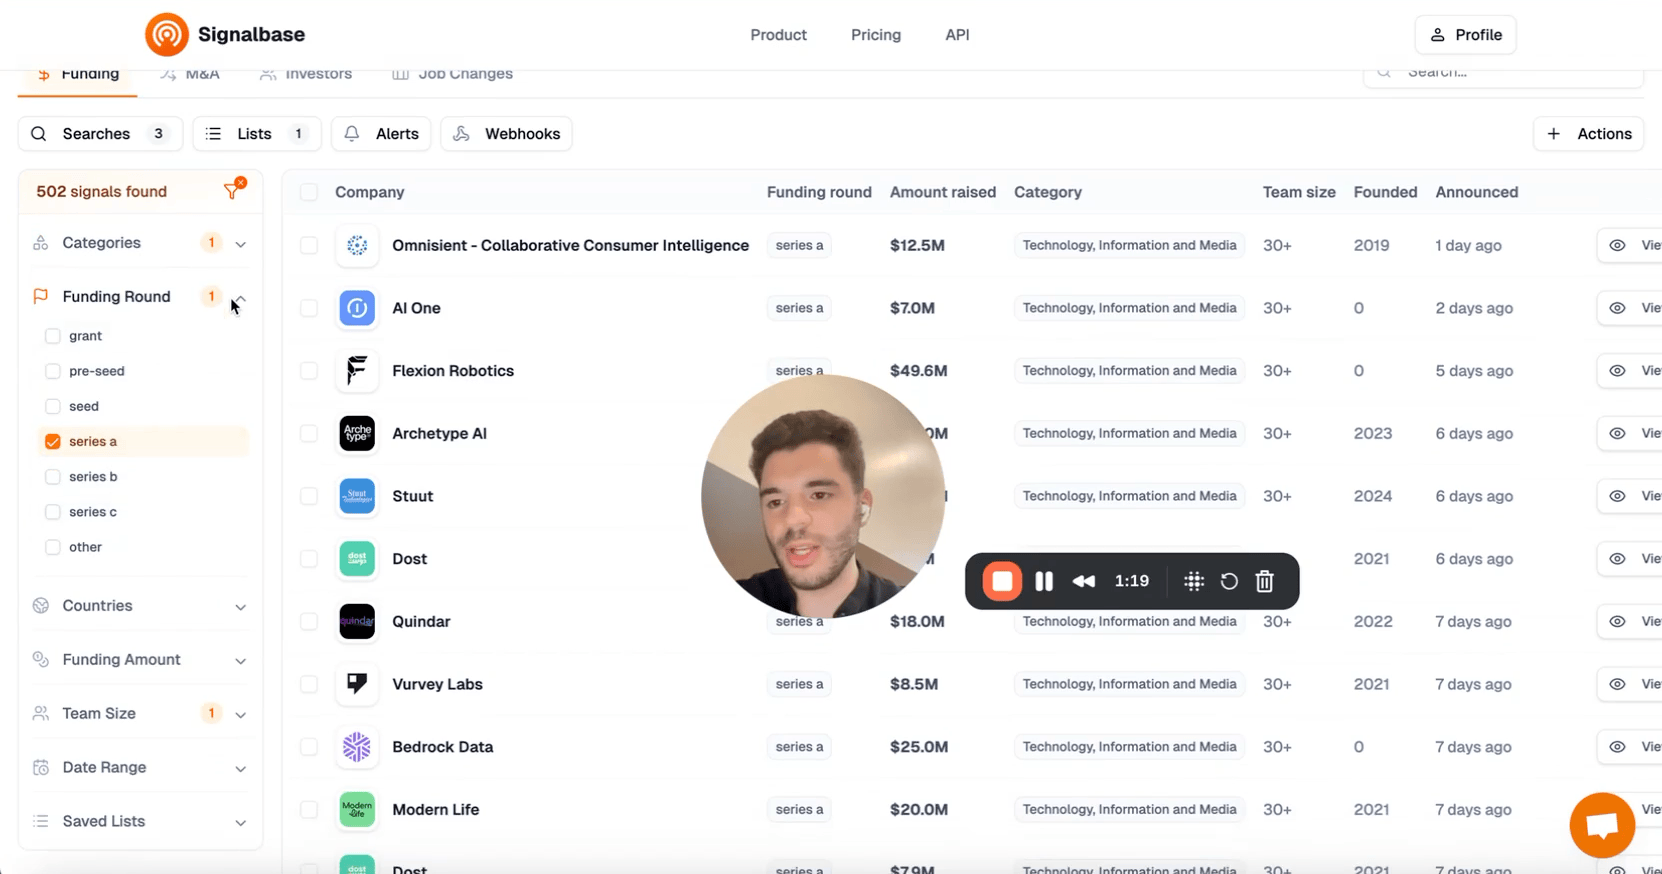Viewport: 1662px width, 874px height.
Task: Click the Bedrock Data snowflake logo
Action: pos(357,747)
